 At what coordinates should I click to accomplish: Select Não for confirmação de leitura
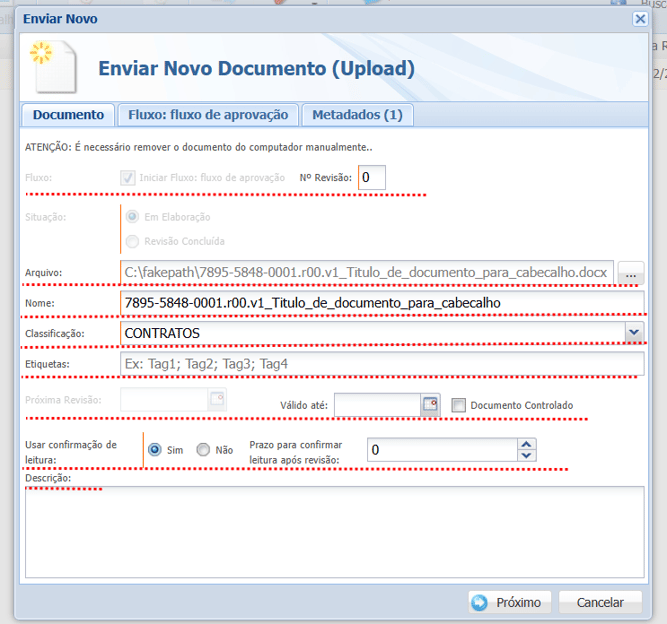pos(203,450)
